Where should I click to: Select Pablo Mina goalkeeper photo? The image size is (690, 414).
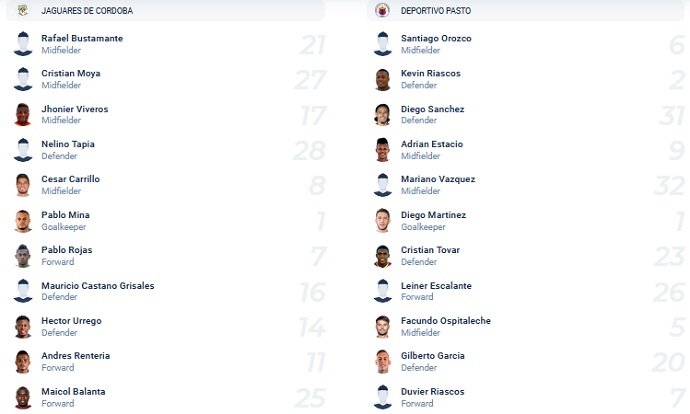[x=23, y=221]
